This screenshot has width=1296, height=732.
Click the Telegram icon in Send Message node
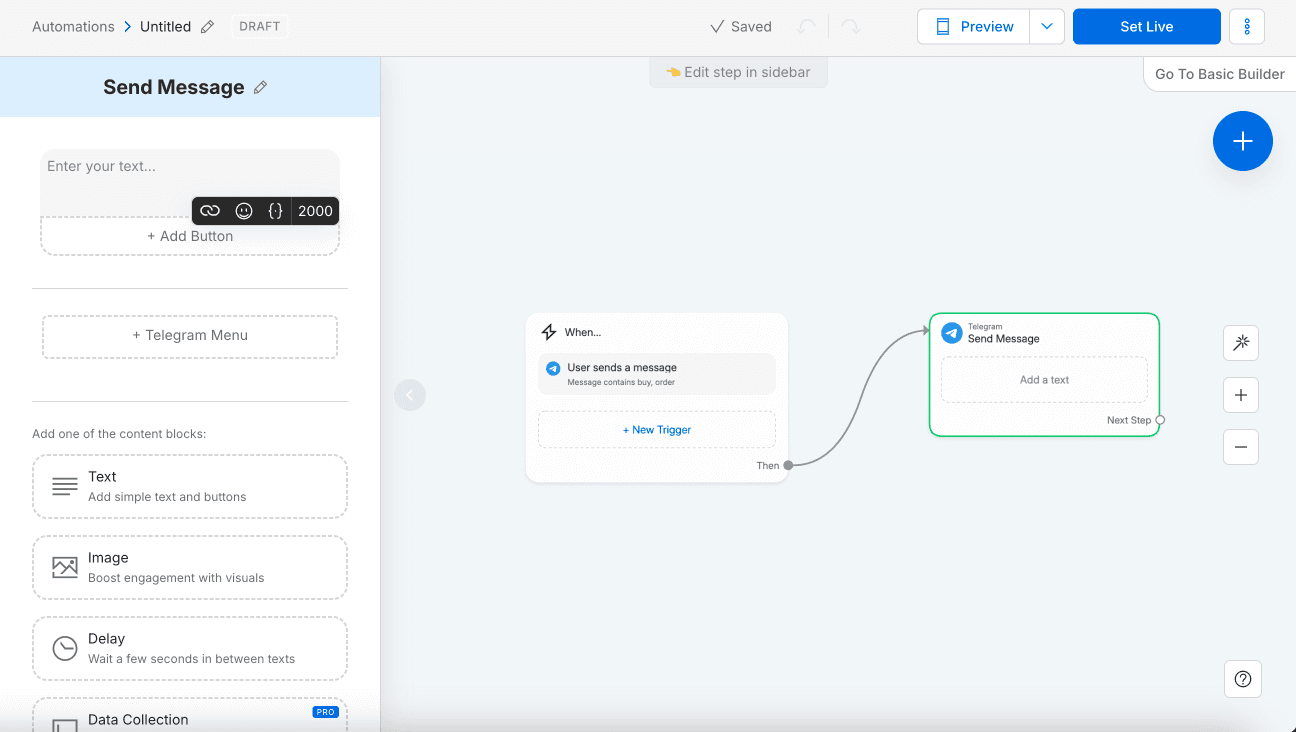click(952, 333)
